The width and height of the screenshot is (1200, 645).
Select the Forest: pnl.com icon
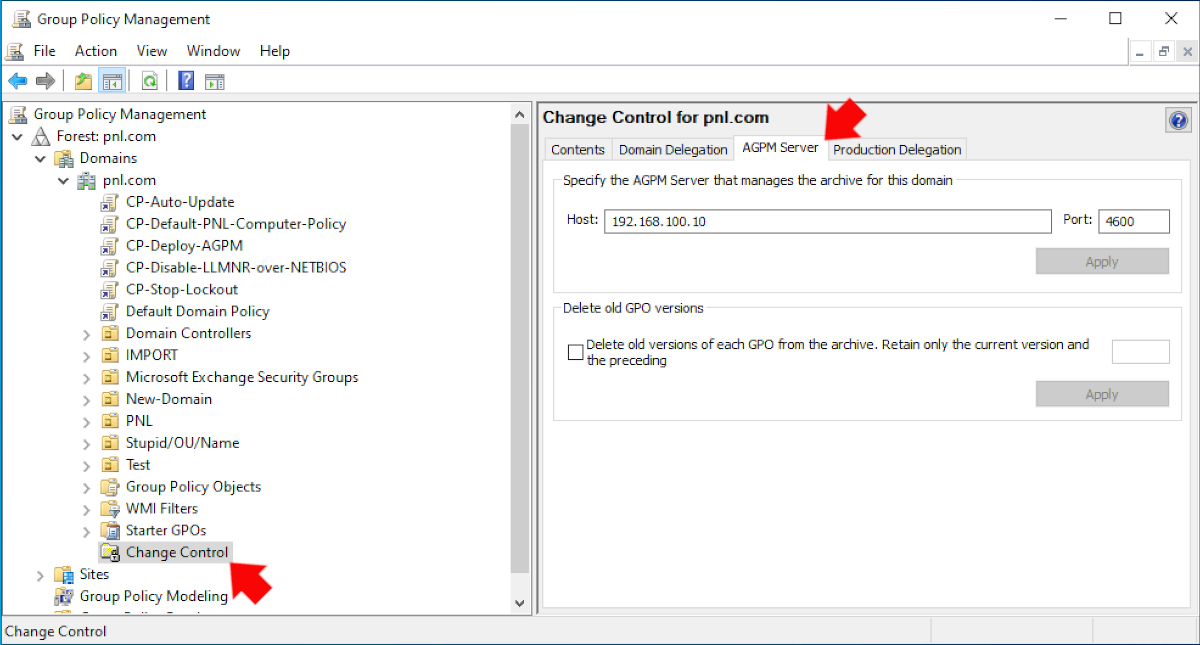pos(42,136)
